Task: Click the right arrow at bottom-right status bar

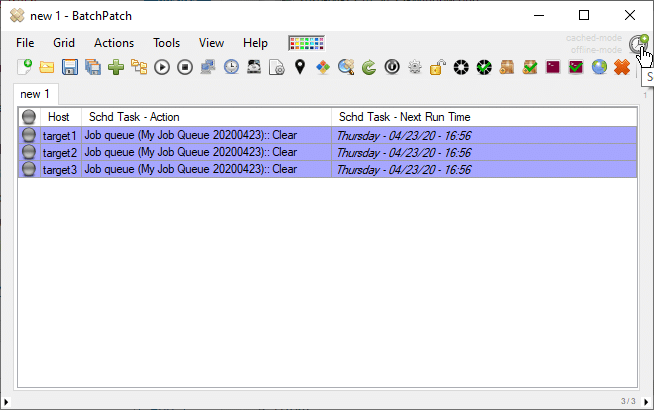Action: click(646, 402)
